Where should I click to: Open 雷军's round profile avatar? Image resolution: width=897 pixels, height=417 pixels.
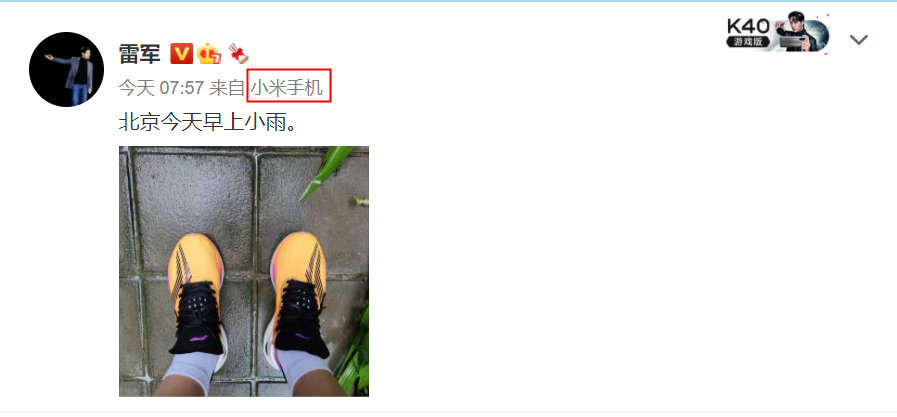66,69
